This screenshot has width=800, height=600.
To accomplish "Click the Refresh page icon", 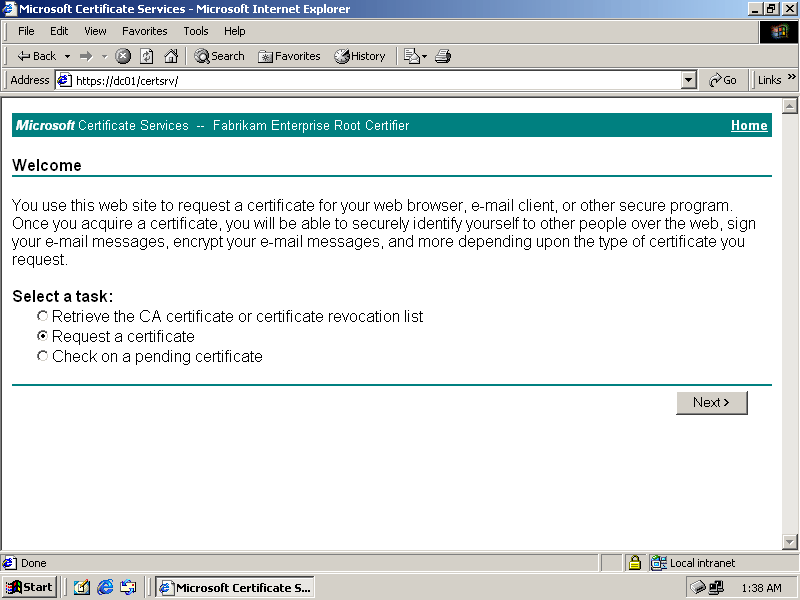I will pyautogui.click(x=147, y=56).
